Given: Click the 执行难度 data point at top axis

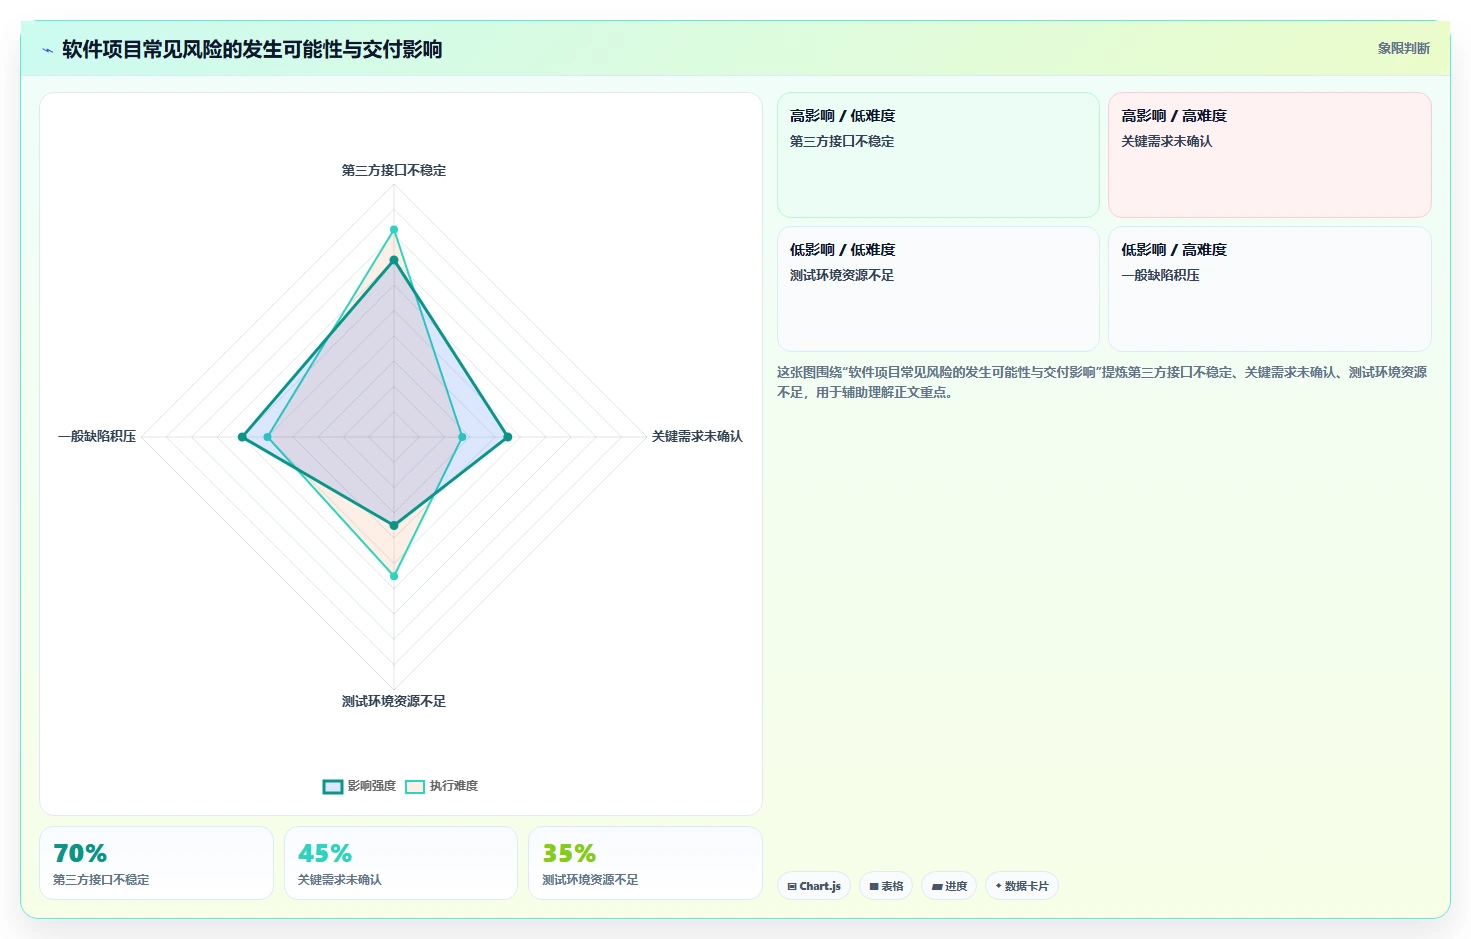Looking at the screenshot, I should click(394, 230).
